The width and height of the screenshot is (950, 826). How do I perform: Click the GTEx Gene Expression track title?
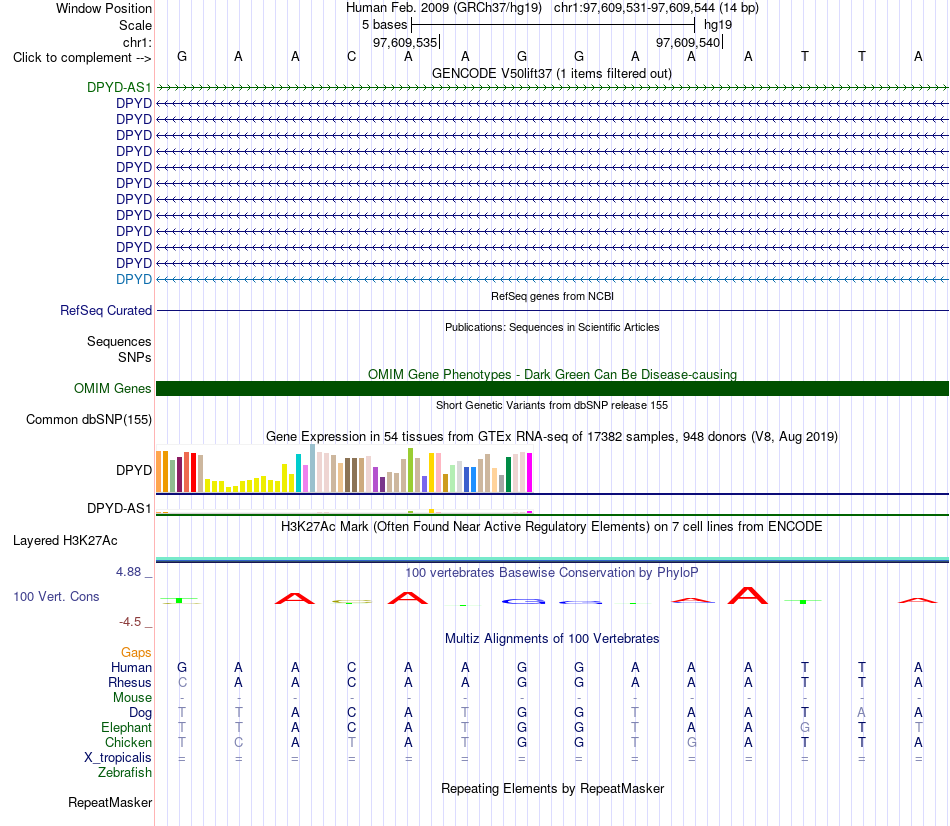(551, 436)
